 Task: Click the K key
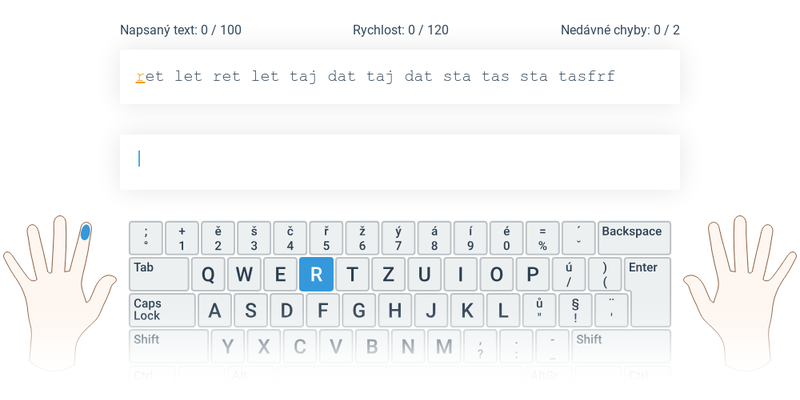point(467,310)
